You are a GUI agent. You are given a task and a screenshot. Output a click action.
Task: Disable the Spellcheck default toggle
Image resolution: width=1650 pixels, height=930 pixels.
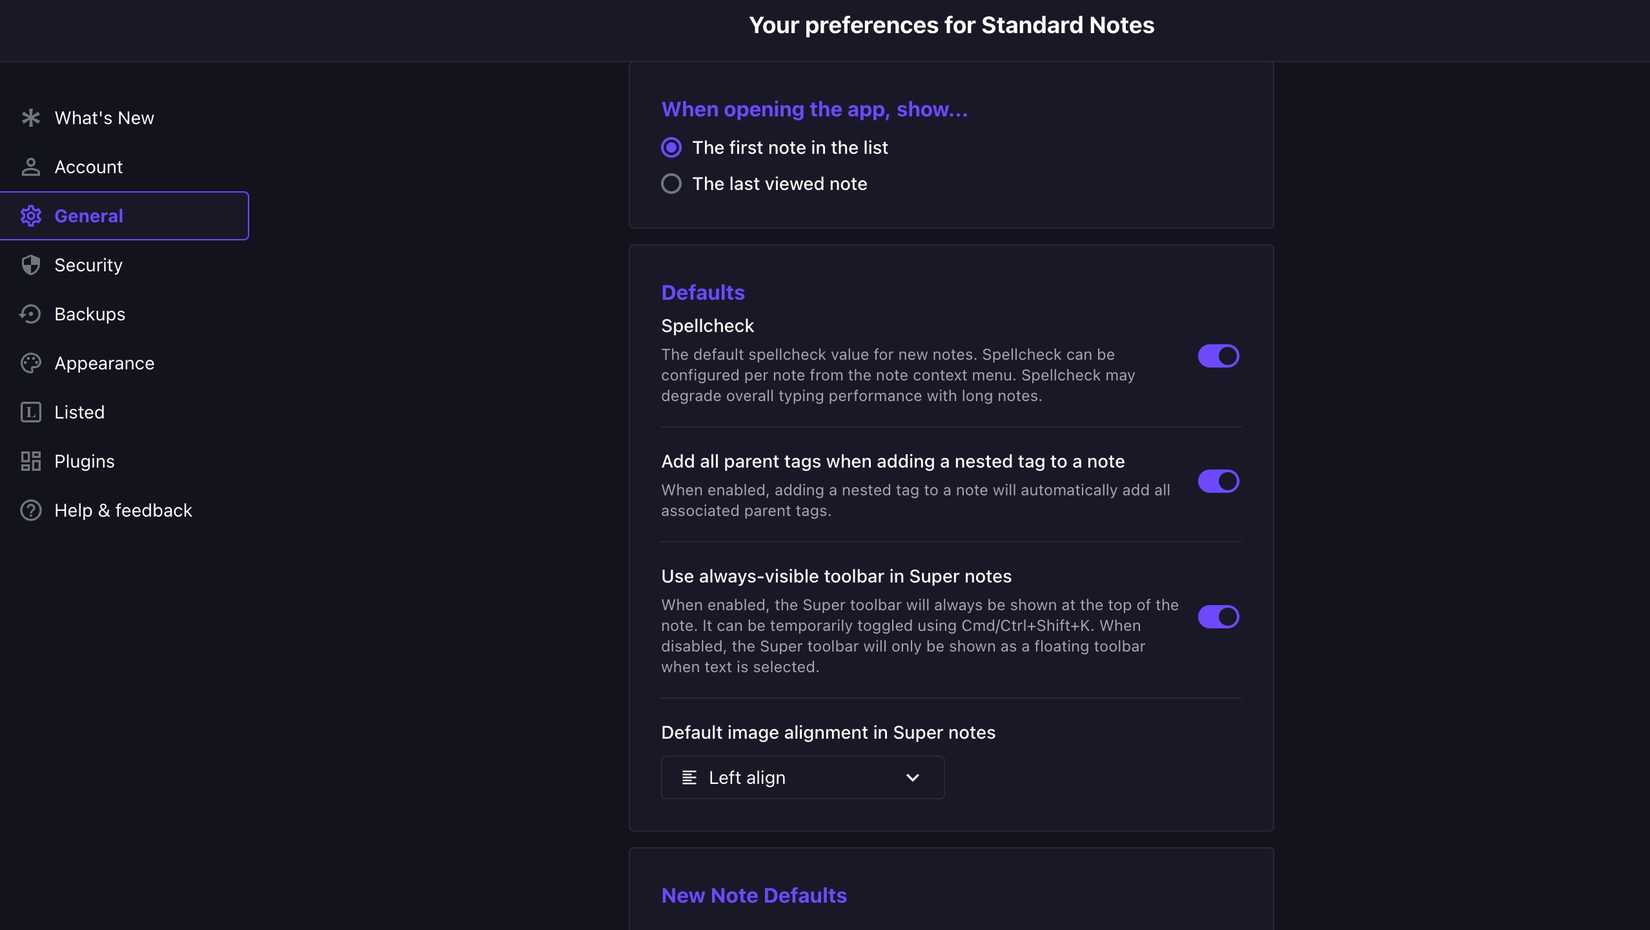tap(1218, 356)
